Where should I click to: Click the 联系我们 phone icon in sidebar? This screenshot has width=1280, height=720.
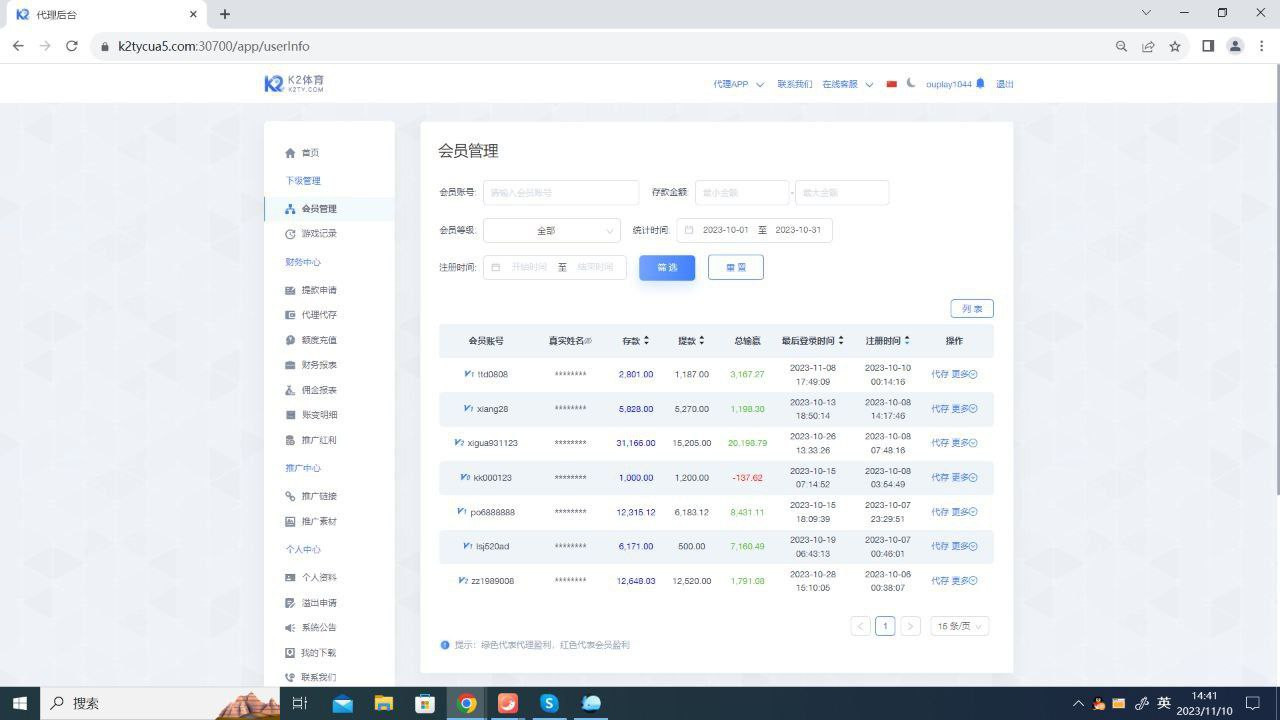point(290,678)
